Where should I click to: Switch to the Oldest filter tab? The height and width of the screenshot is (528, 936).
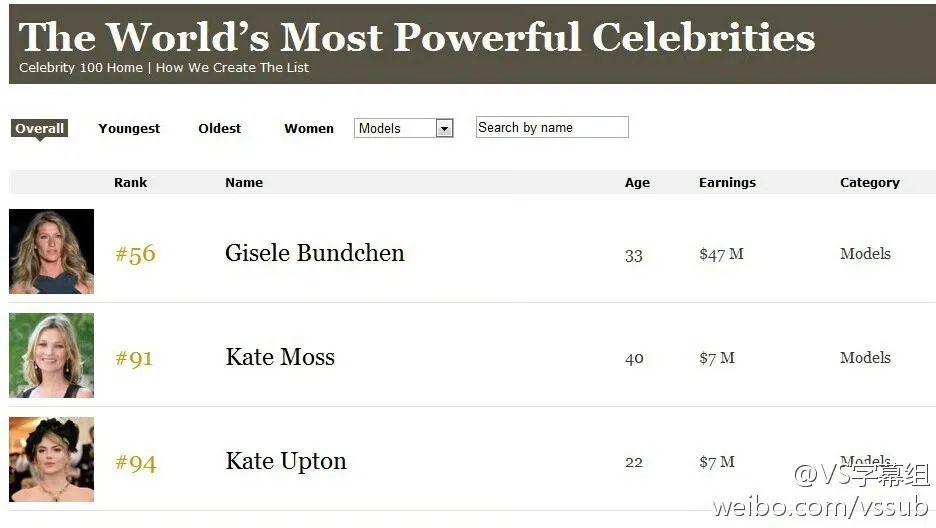pos(220,128)
